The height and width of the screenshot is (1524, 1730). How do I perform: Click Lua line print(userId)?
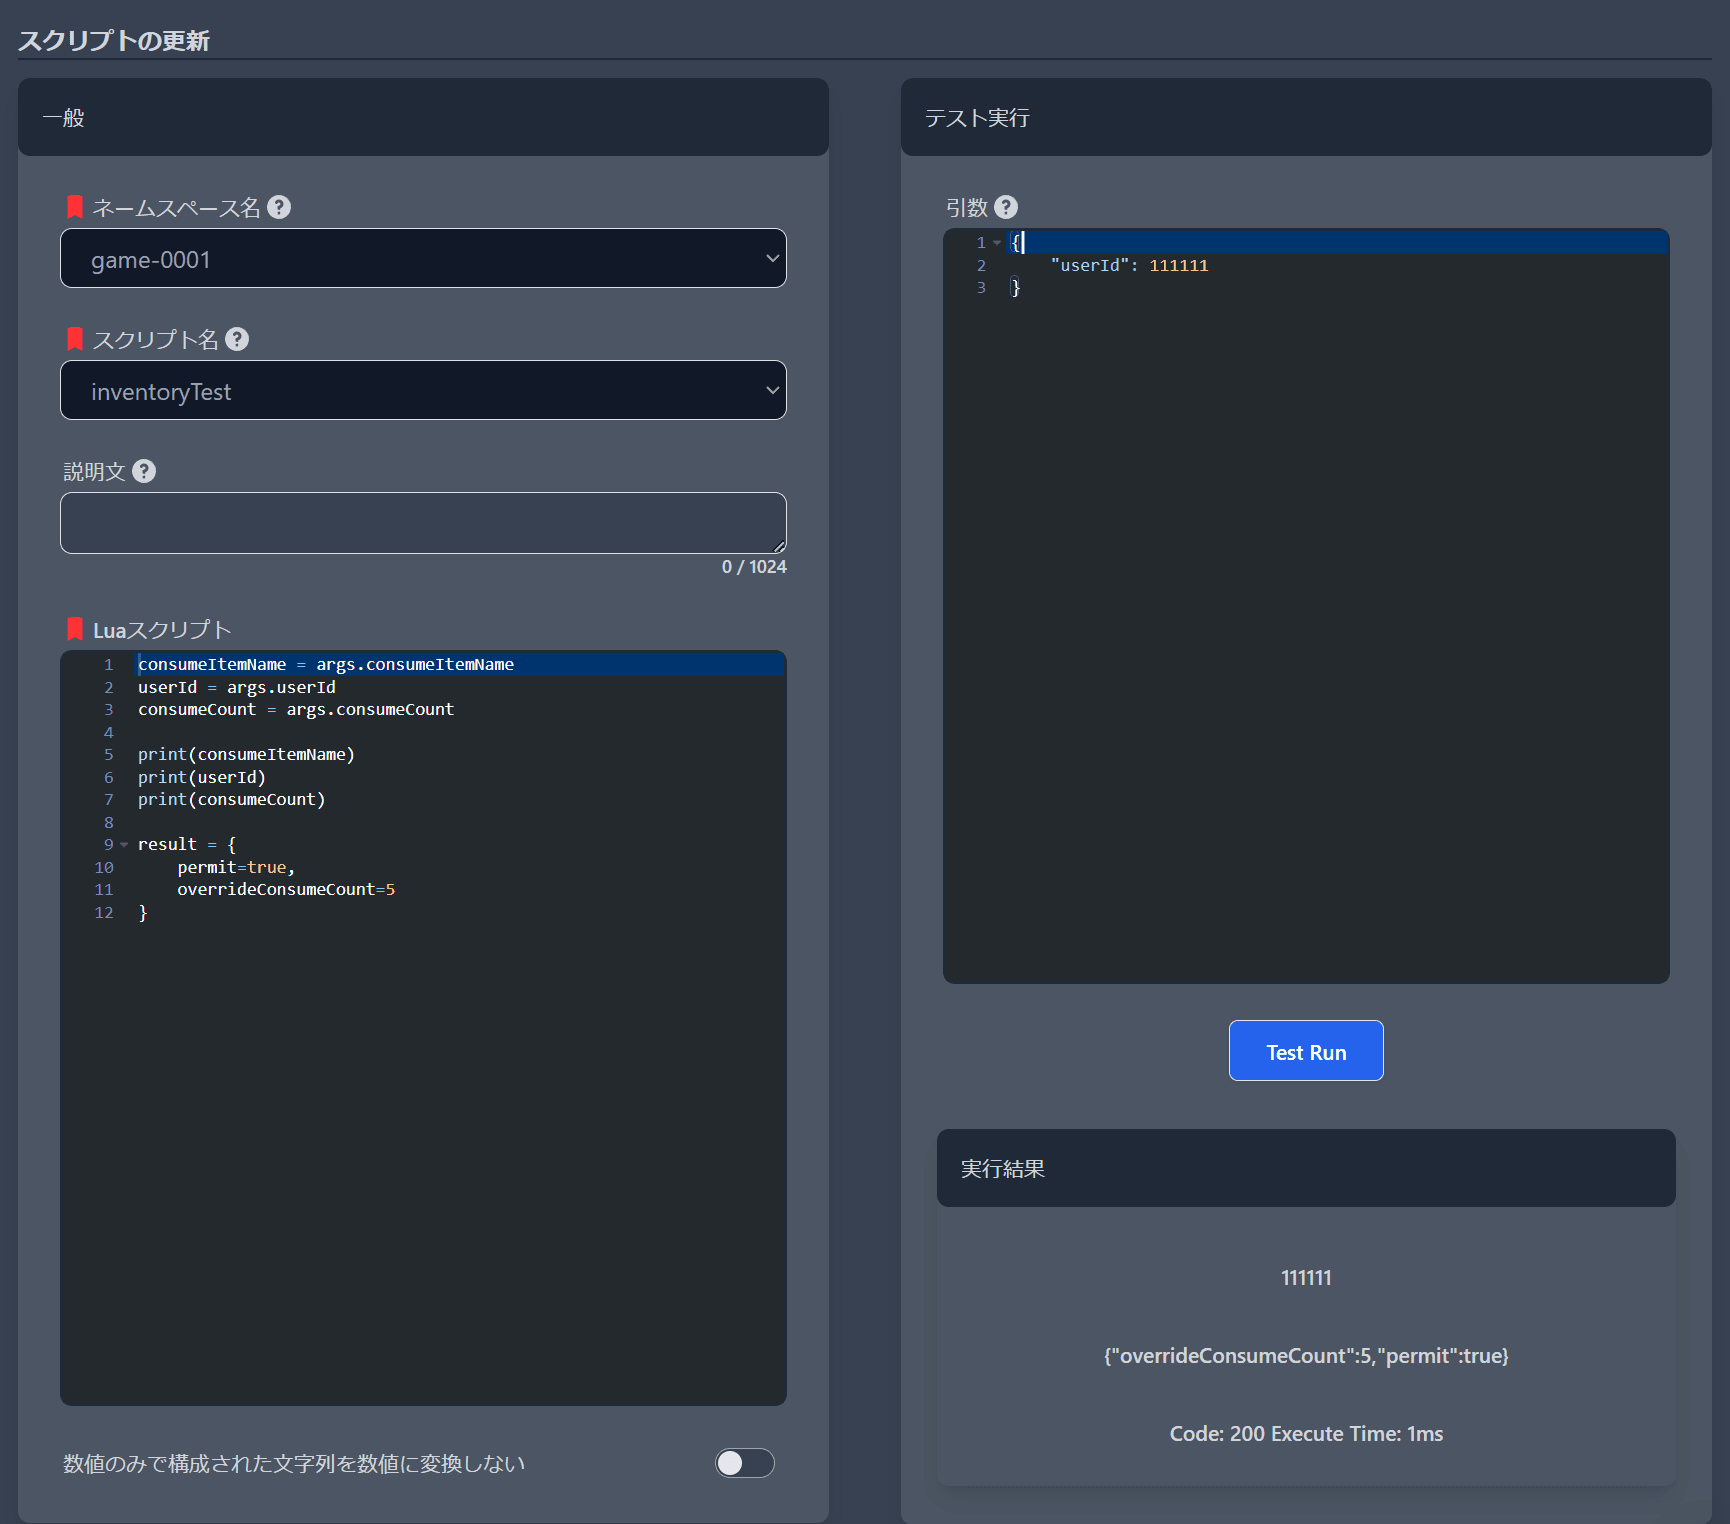pyautogui.click(x=202, y=777)
